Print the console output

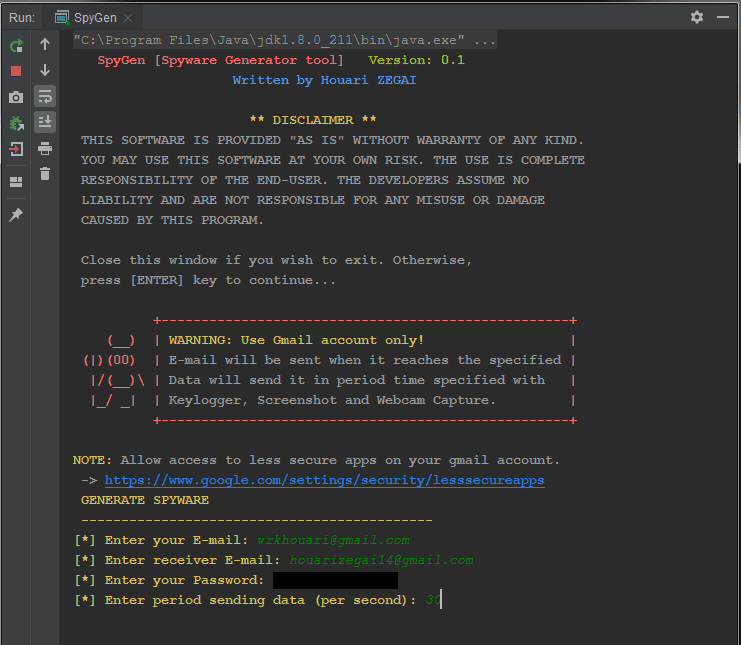(45, 148)
